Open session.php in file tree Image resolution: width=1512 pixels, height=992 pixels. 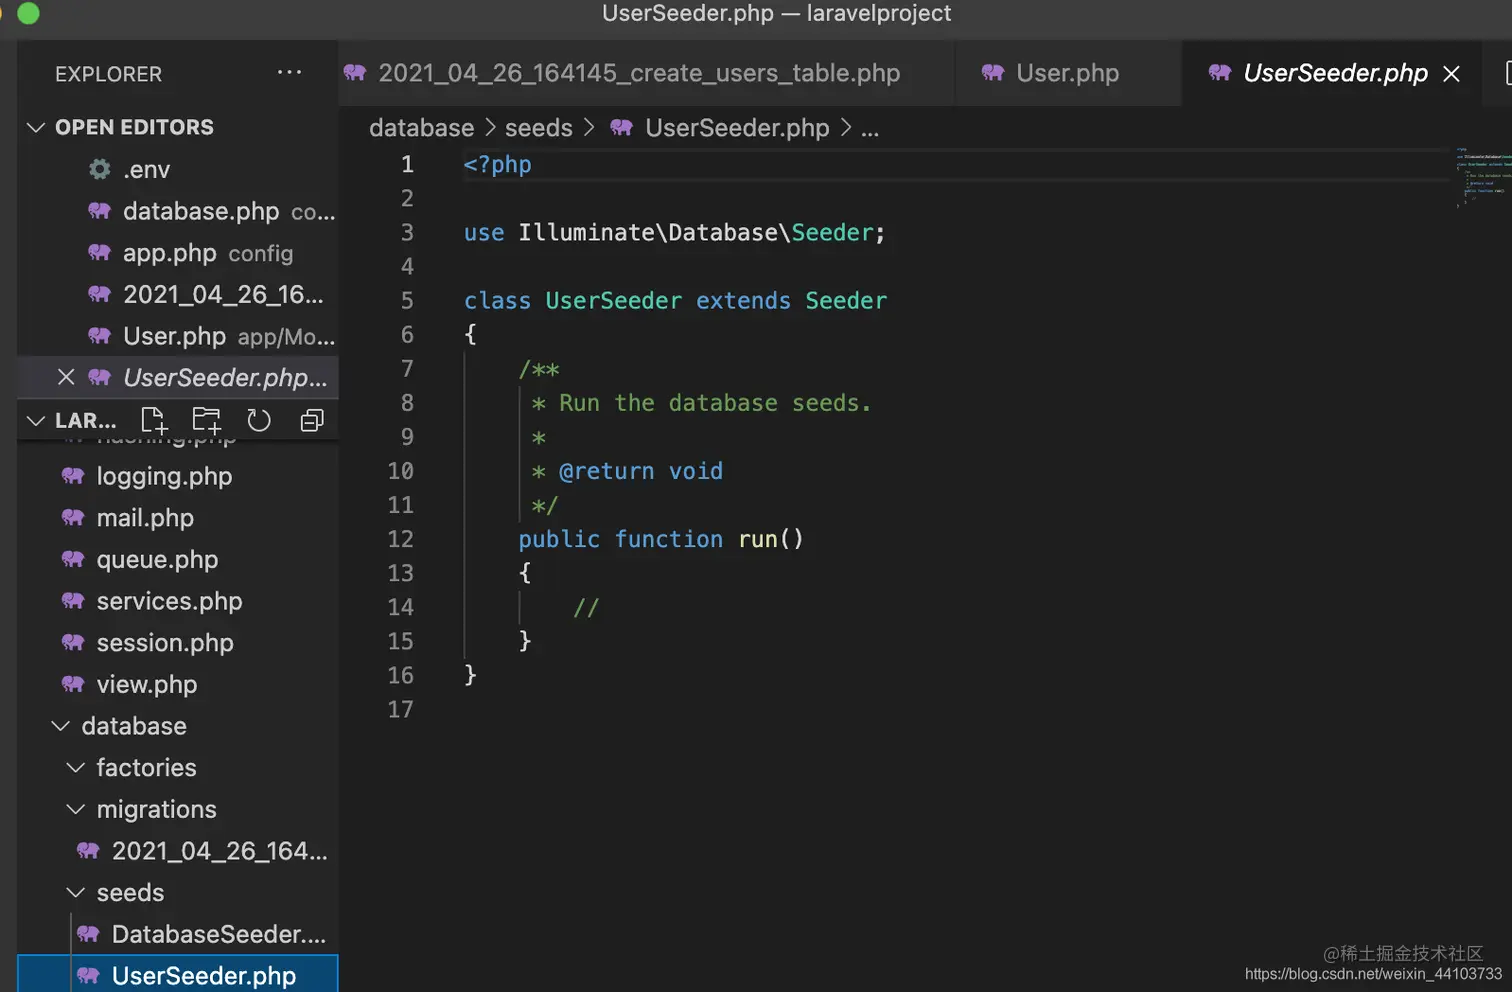(x=178, y=643)
